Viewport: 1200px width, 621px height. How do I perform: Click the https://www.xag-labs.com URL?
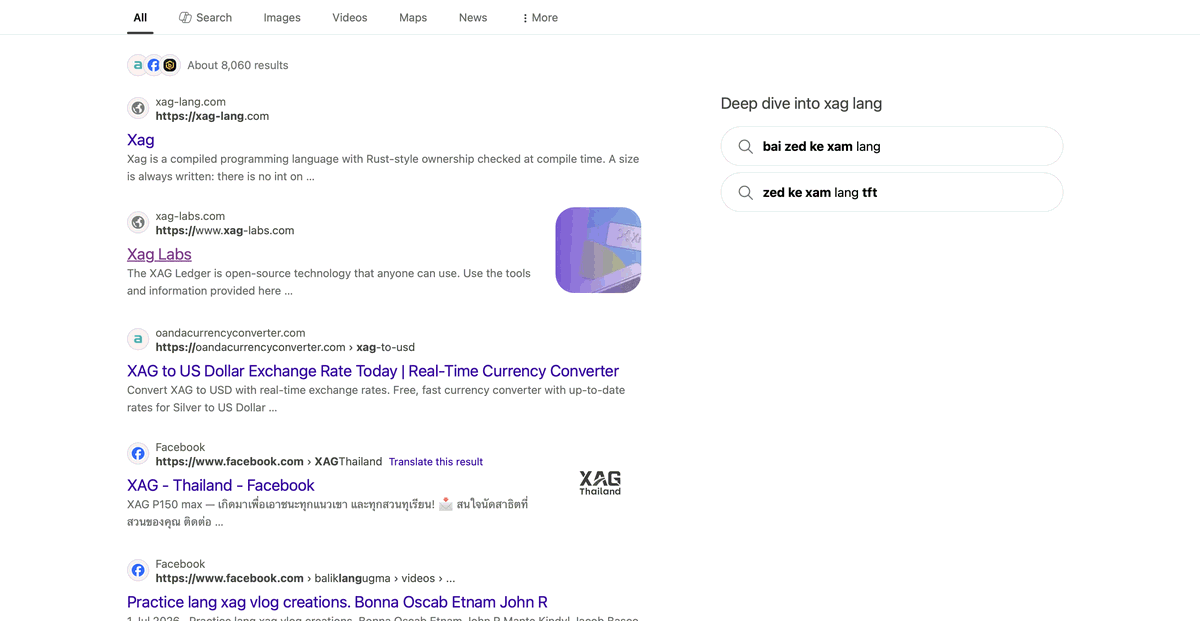pos(225,230)
